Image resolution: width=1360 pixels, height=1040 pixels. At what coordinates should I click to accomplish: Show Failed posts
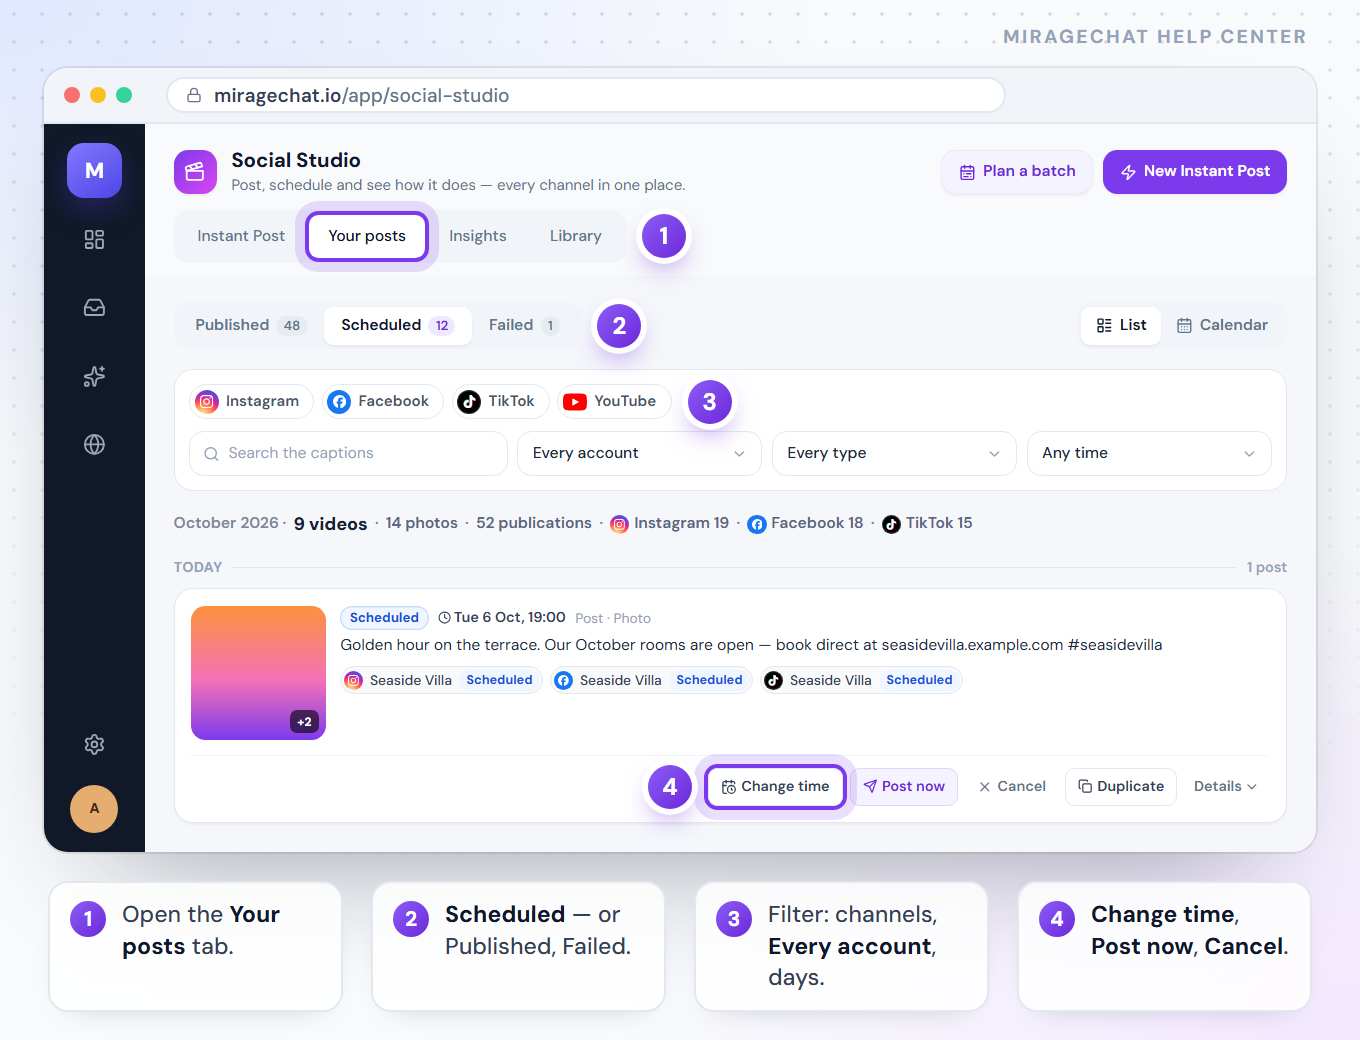pos(524,325)
